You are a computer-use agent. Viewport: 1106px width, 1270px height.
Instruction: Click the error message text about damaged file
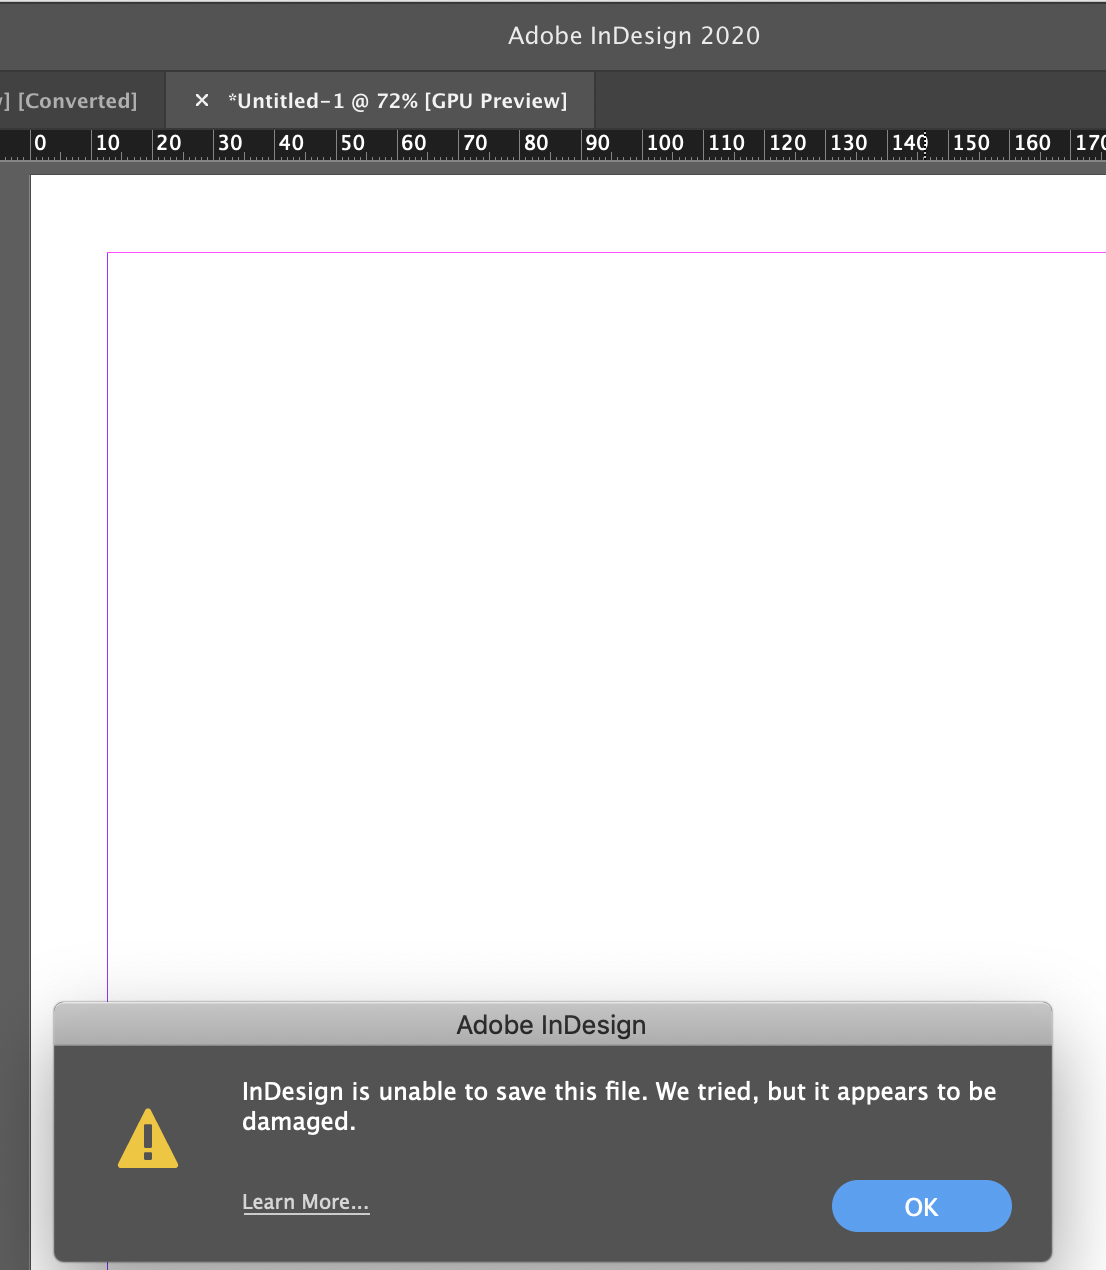[619, 1106]
